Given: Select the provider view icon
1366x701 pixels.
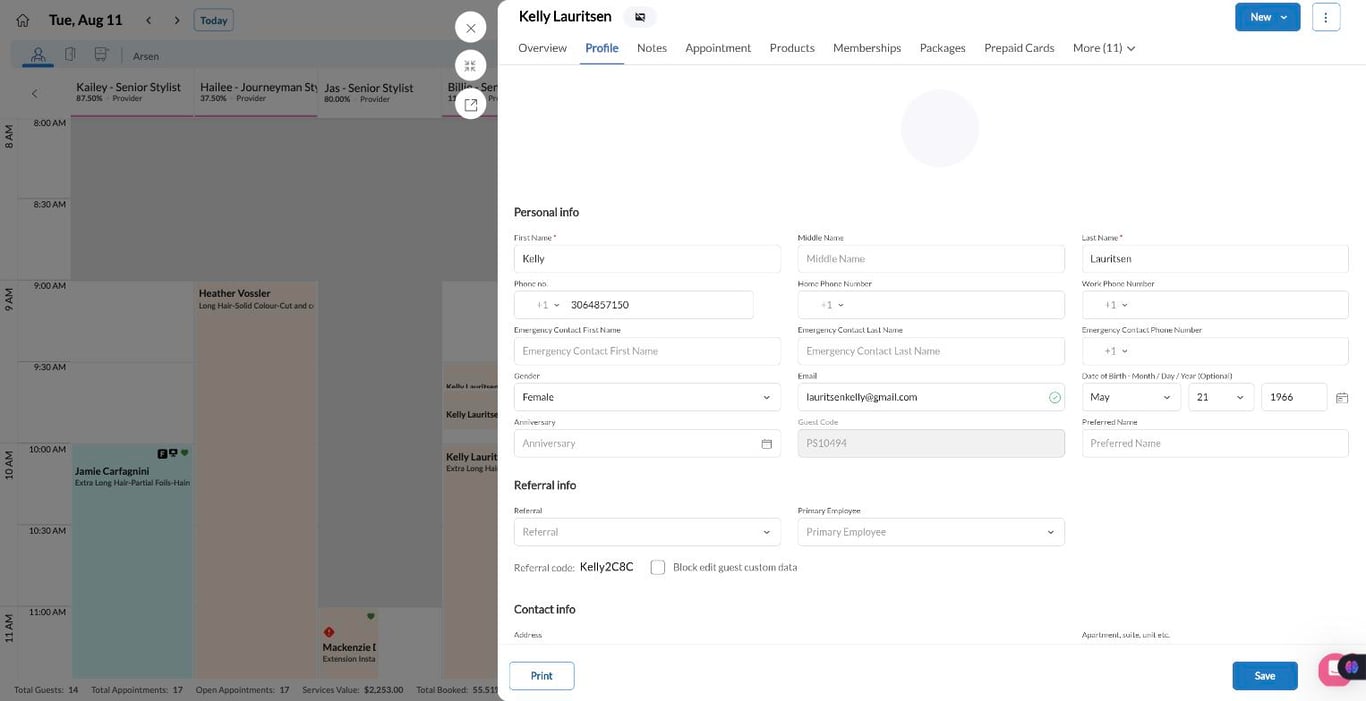Looking at the screenshot, I should coord(38,55).
